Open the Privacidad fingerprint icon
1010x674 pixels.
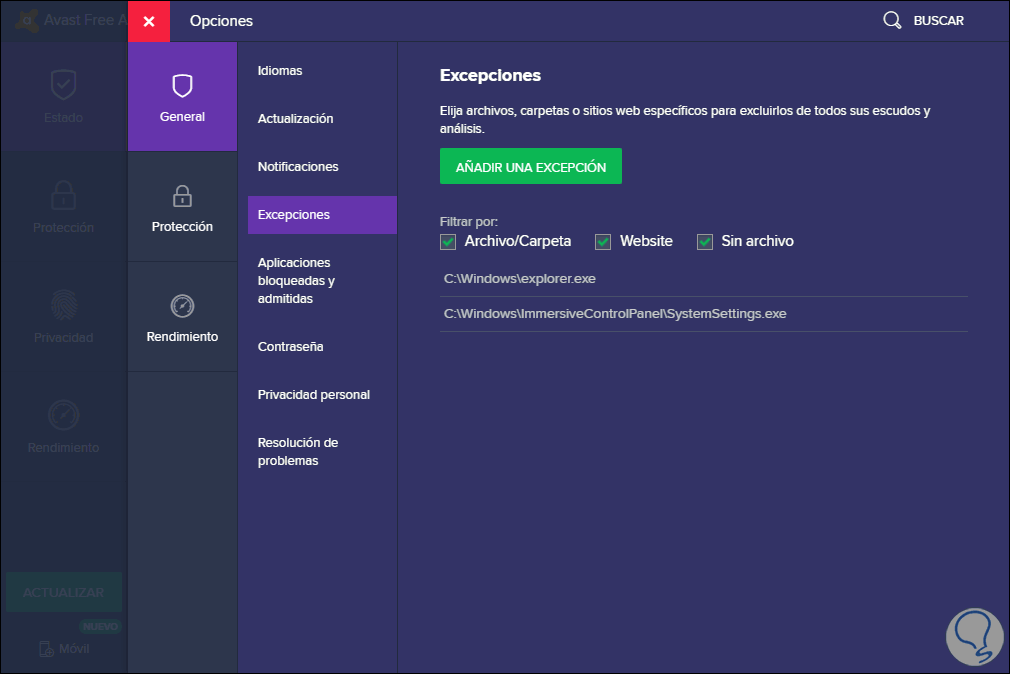click(64, 305)
